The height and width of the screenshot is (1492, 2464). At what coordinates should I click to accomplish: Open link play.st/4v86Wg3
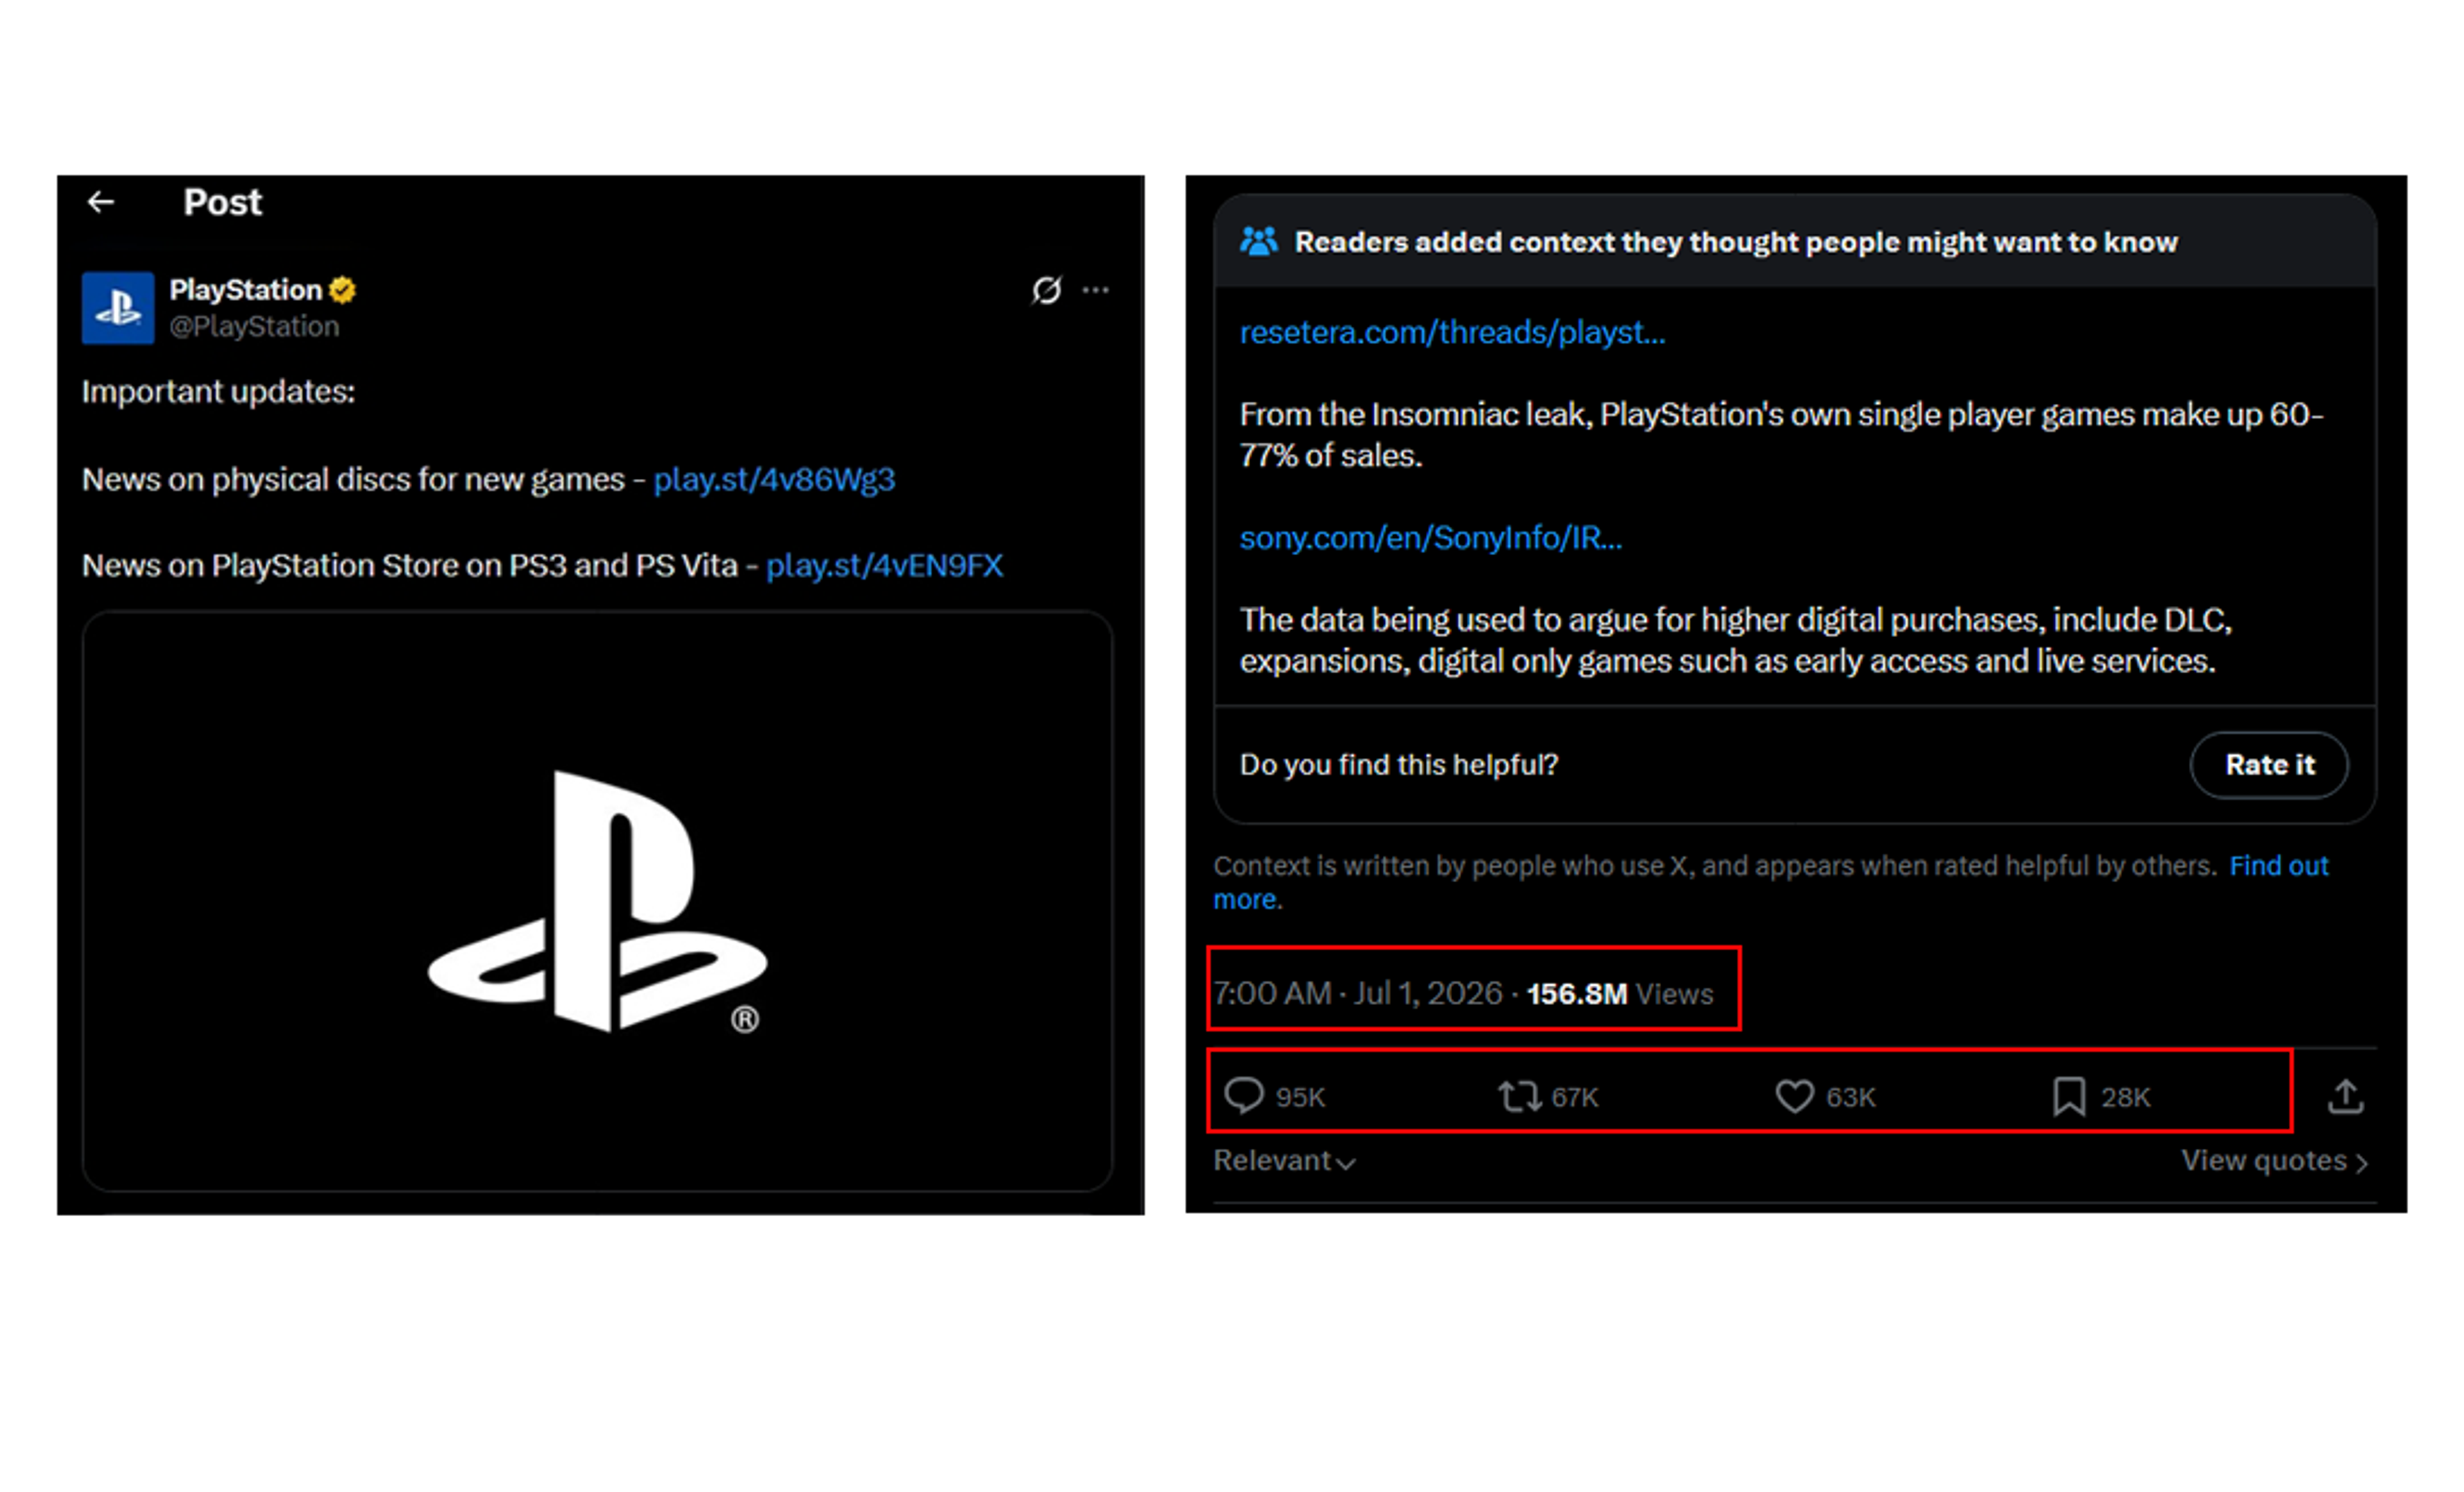[774, 479]
